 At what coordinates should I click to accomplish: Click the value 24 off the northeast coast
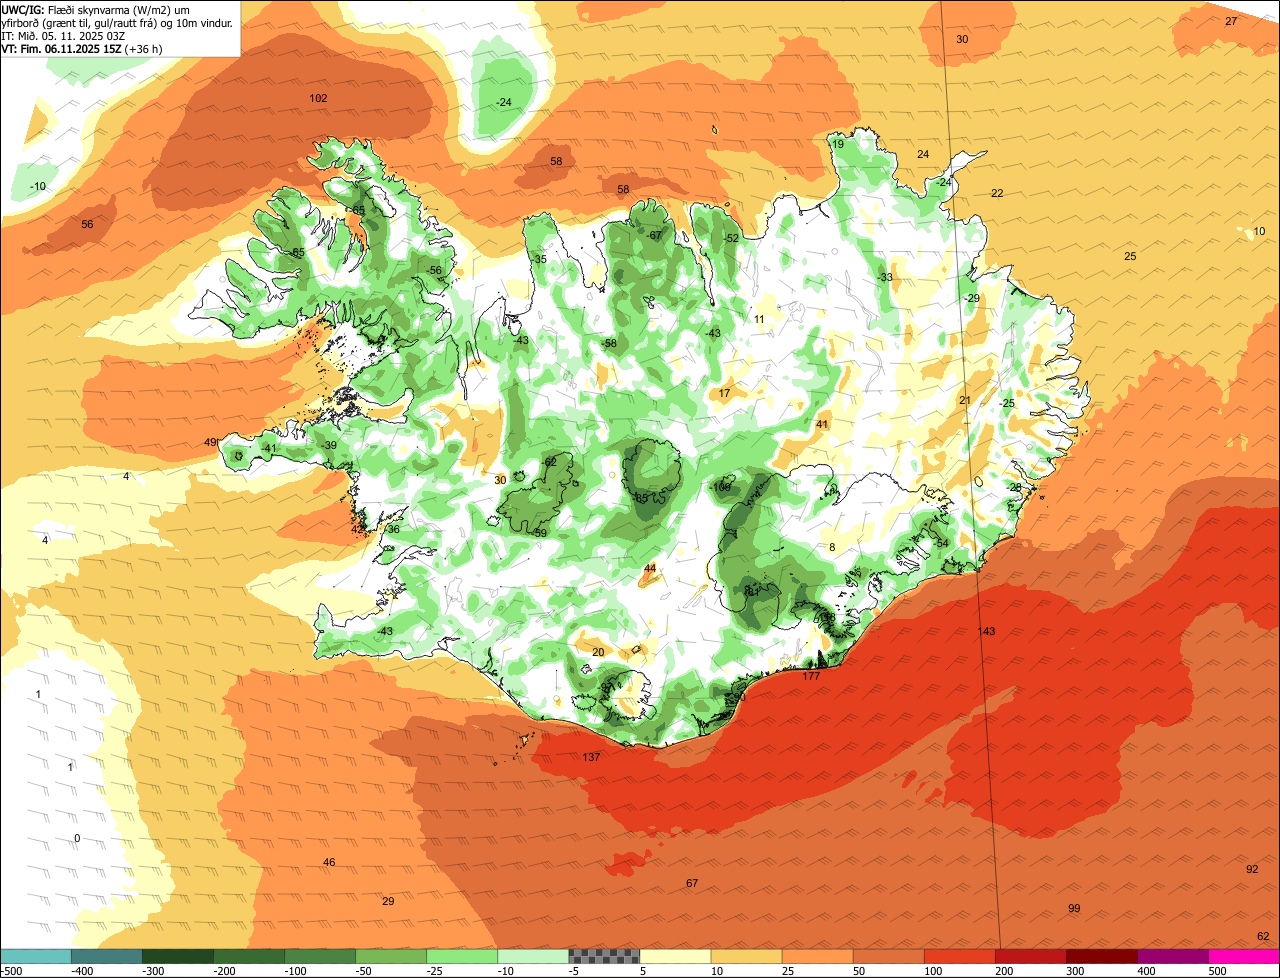[x=923, y=154]
